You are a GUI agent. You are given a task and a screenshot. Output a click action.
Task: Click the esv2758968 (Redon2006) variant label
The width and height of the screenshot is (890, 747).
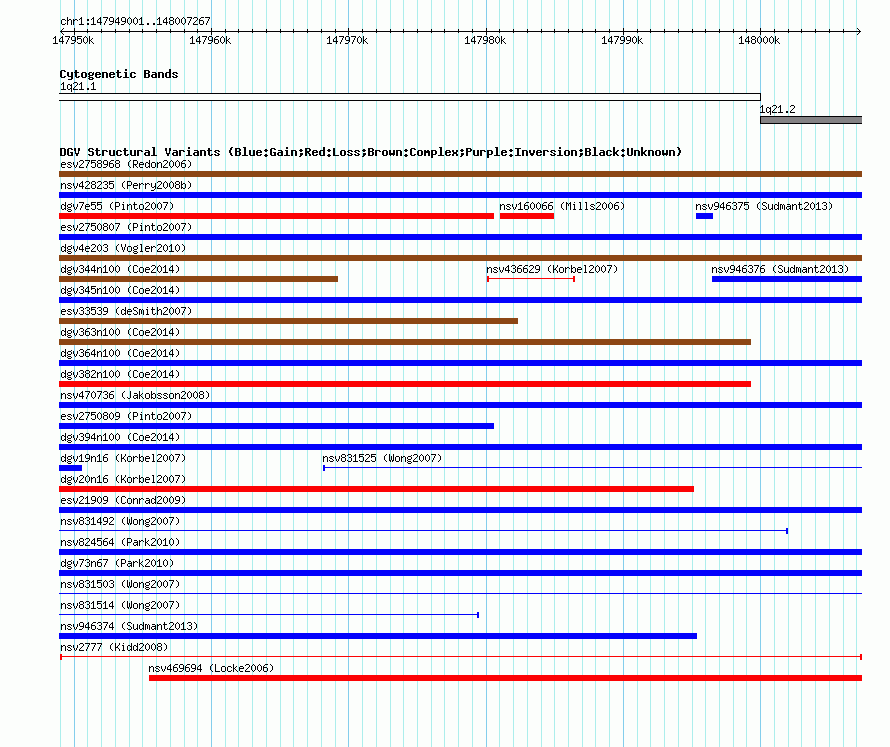pos(126,165)
